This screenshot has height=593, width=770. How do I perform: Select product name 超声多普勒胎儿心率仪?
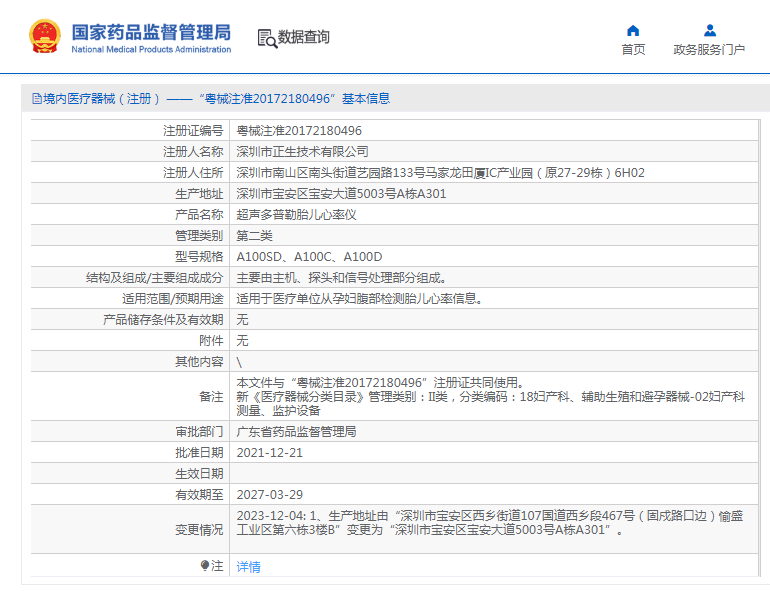coord(297,215)
